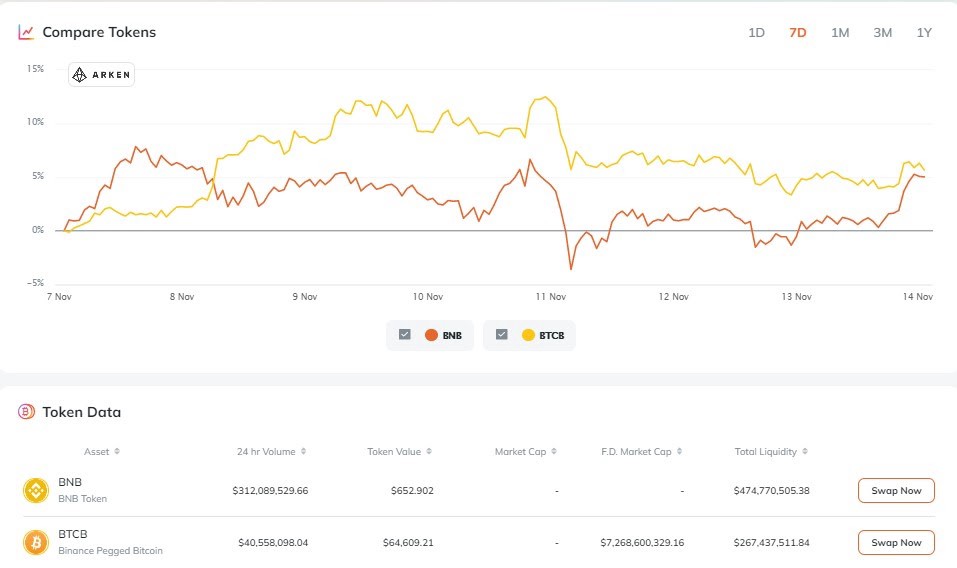The height and width of the screenshot is (568, 957).
Task: Click the yellow BTCB legend dot
Action: tap(528, 335)
